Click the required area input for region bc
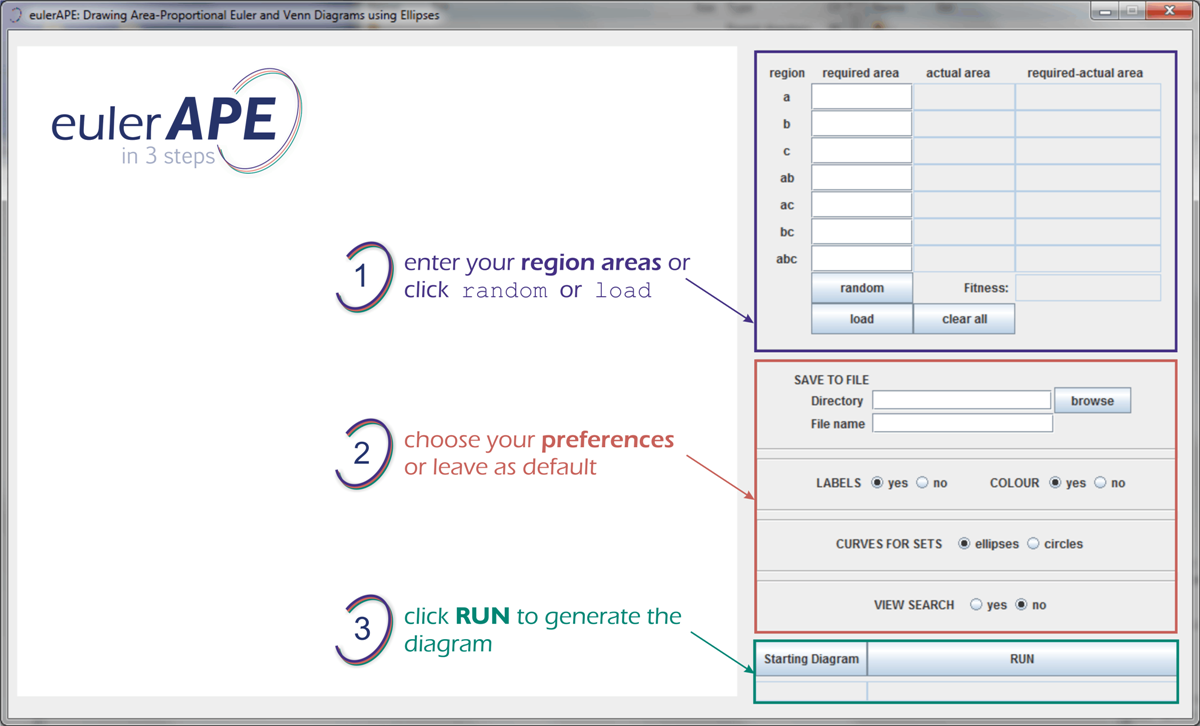 coord(862,232)
